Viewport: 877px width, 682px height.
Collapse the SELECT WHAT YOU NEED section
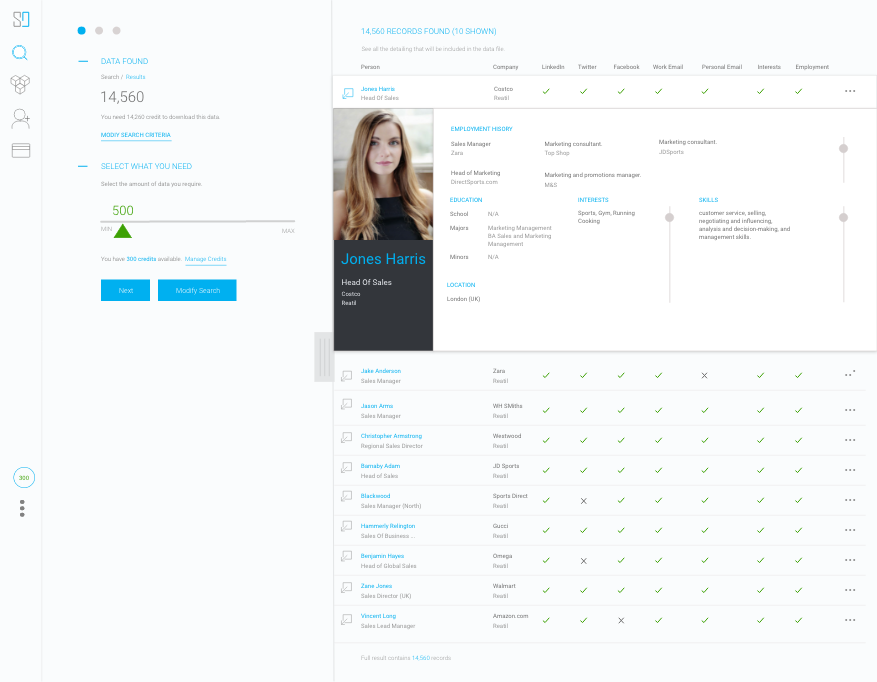click(82, 167)
